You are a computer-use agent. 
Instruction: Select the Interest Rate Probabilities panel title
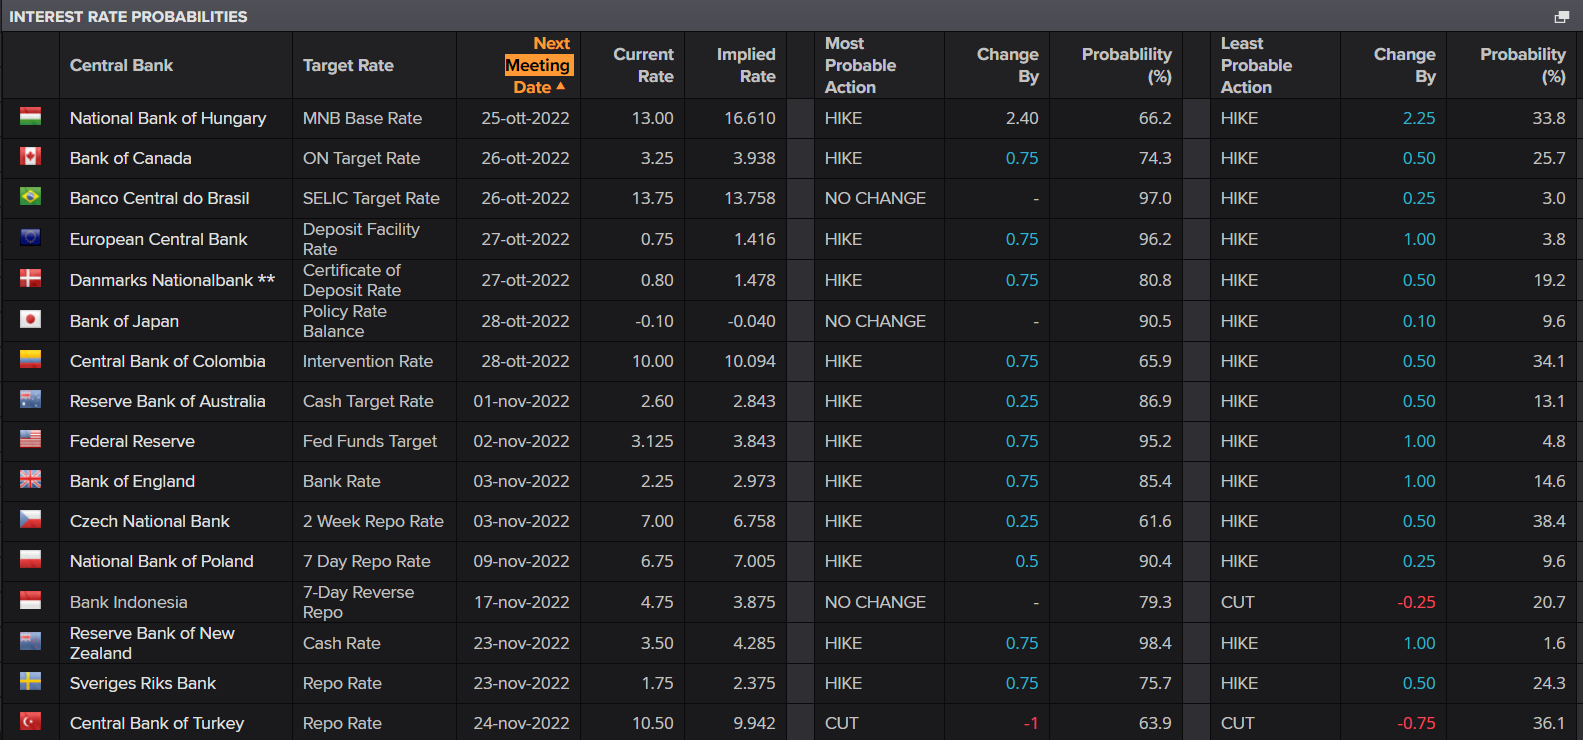[128, 16]
